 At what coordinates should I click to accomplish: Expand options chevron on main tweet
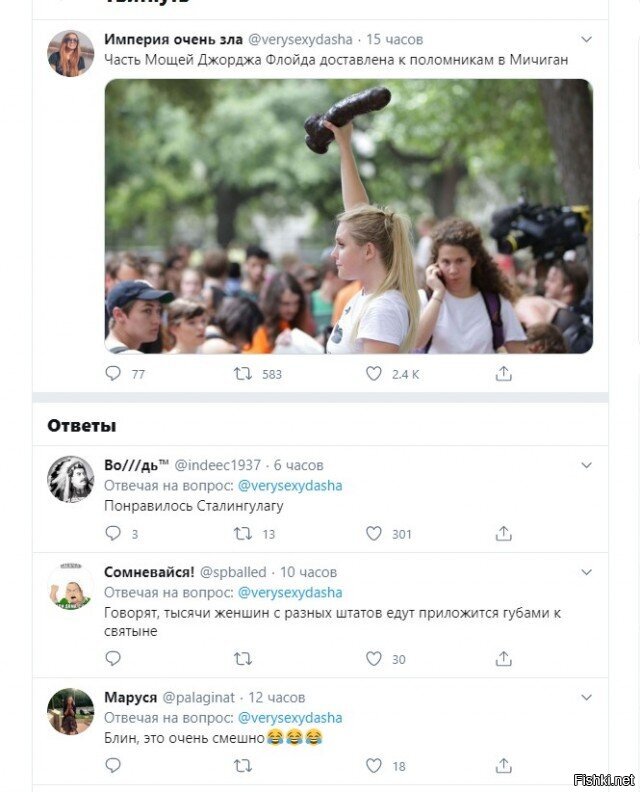tap(586, 39)
